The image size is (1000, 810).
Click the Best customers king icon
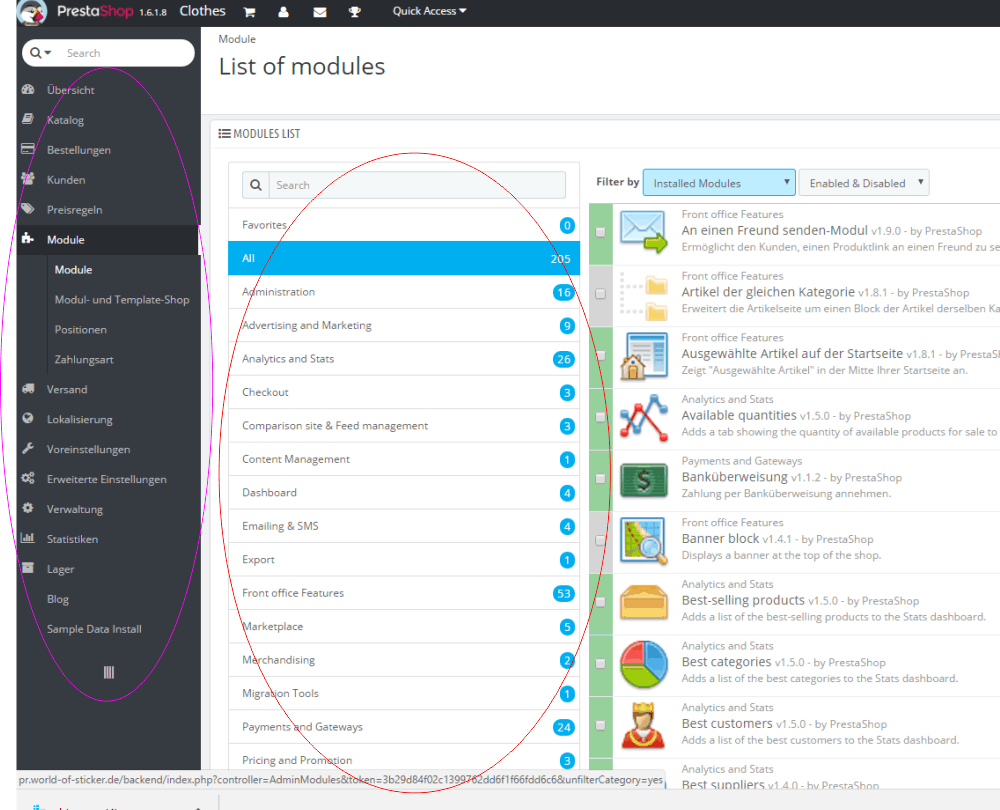[643, 725]
